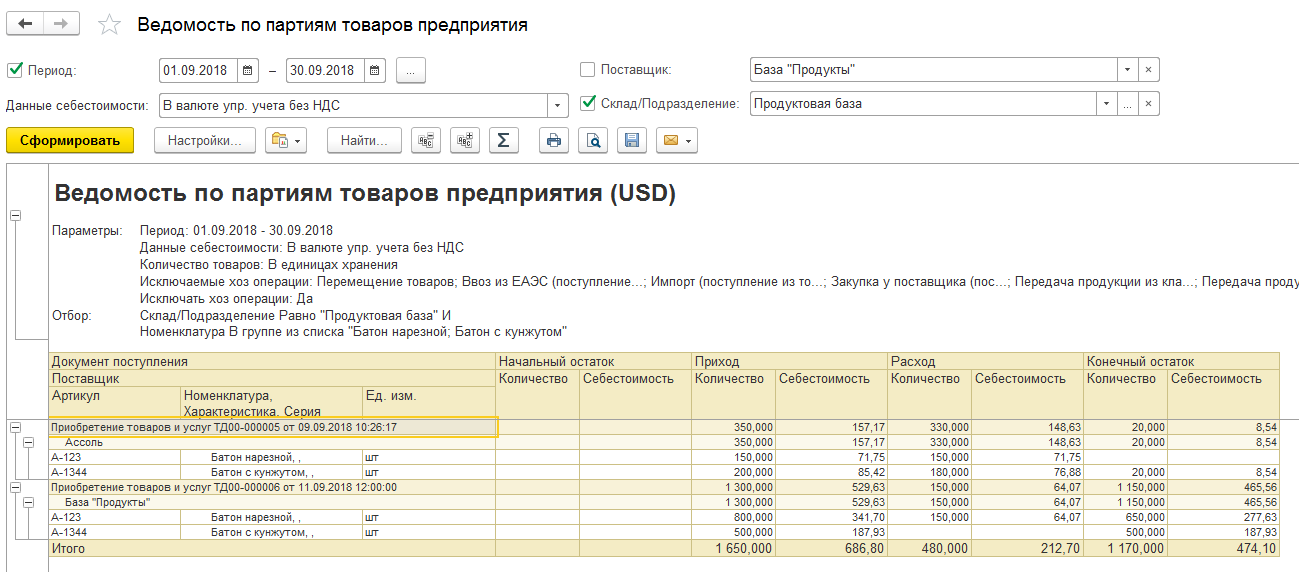Print the report

click(x=553, y=140)
